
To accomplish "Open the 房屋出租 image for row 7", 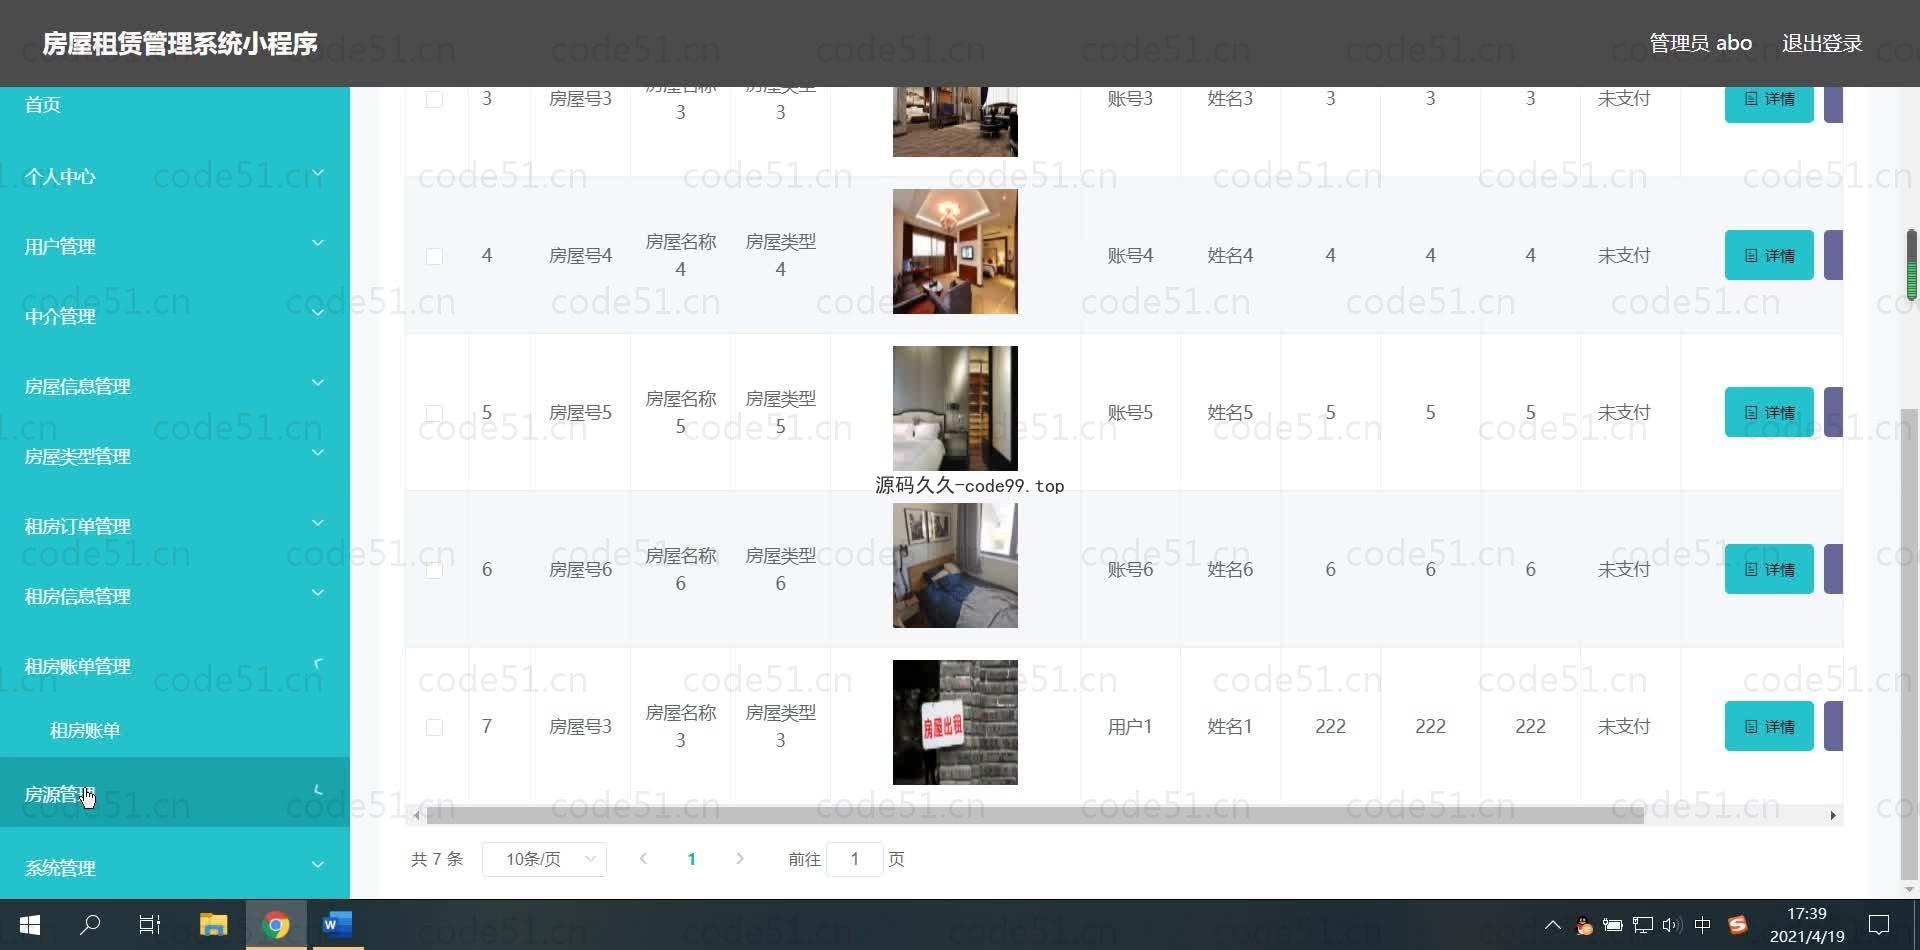I will tap(955, 722).
